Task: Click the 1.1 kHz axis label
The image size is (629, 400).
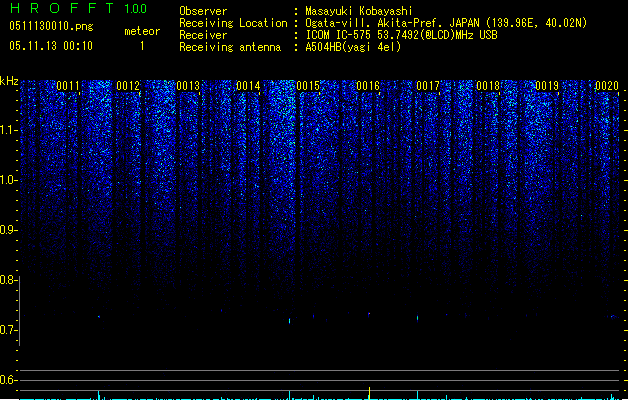Action: [8, 130]
